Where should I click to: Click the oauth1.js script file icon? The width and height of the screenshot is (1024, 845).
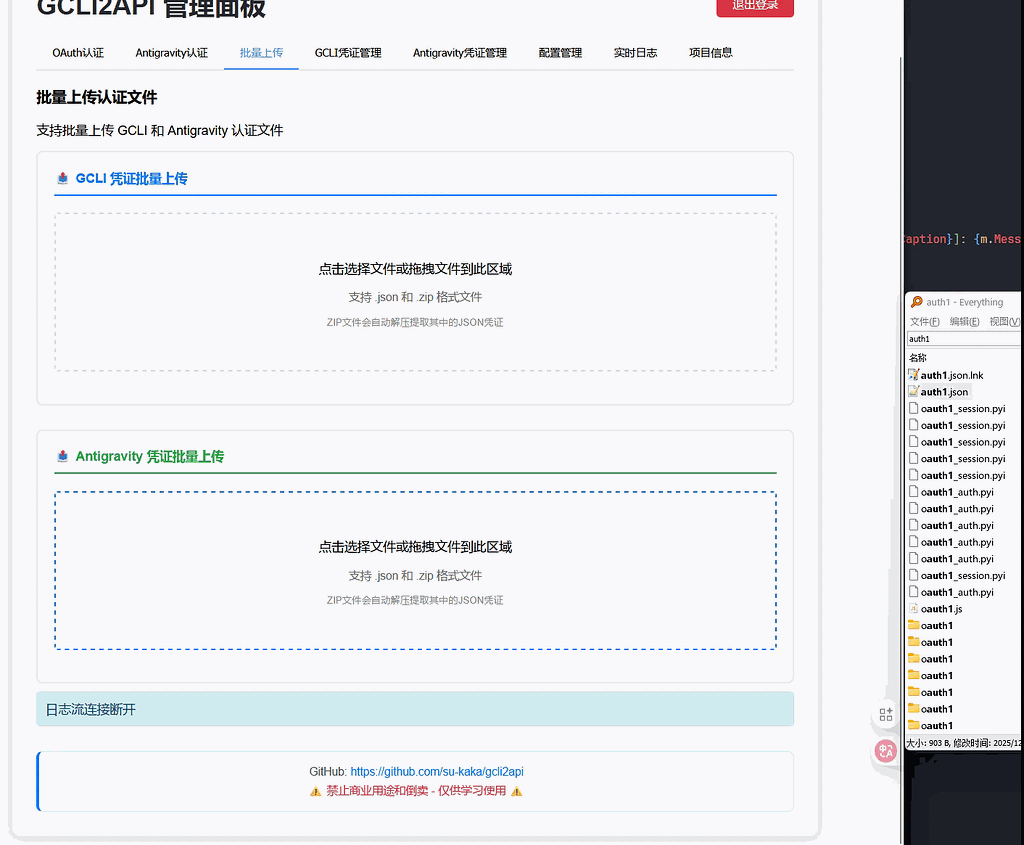(914, 609)
